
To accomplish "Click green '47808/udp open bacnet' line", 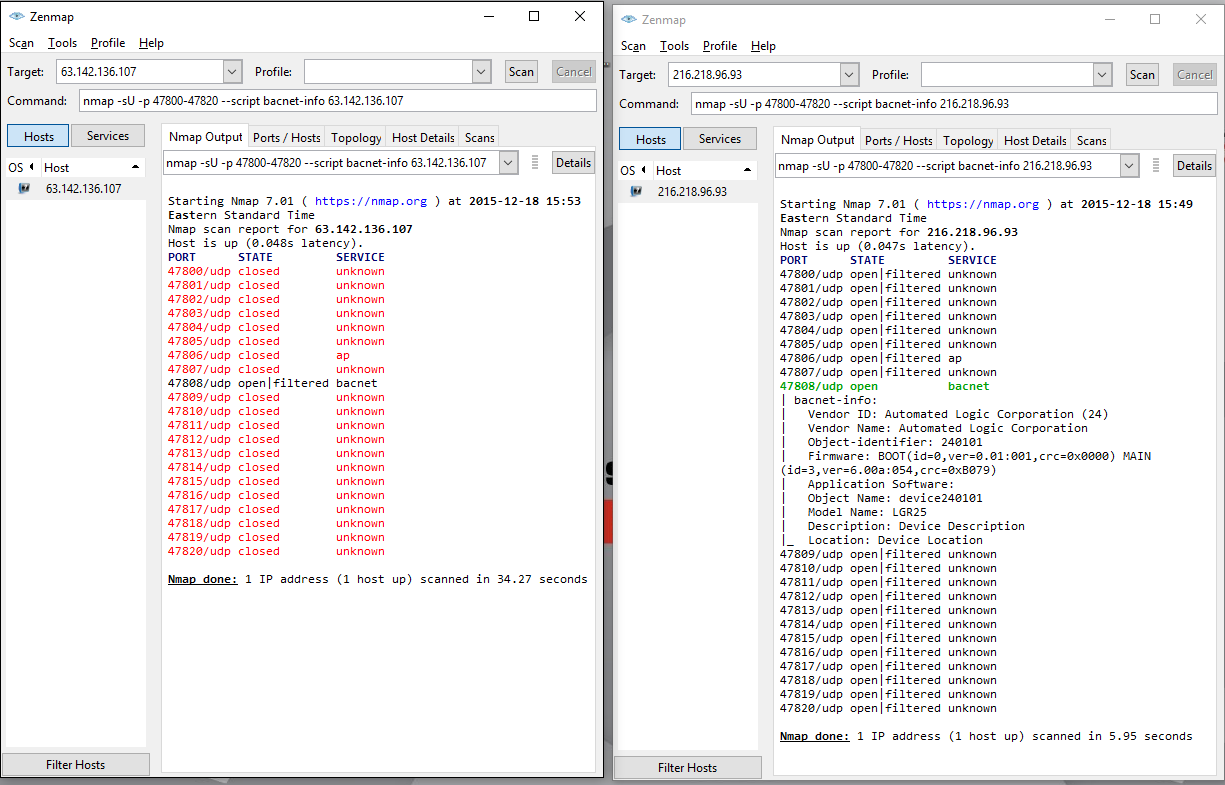I will click(x=885, y=386).
